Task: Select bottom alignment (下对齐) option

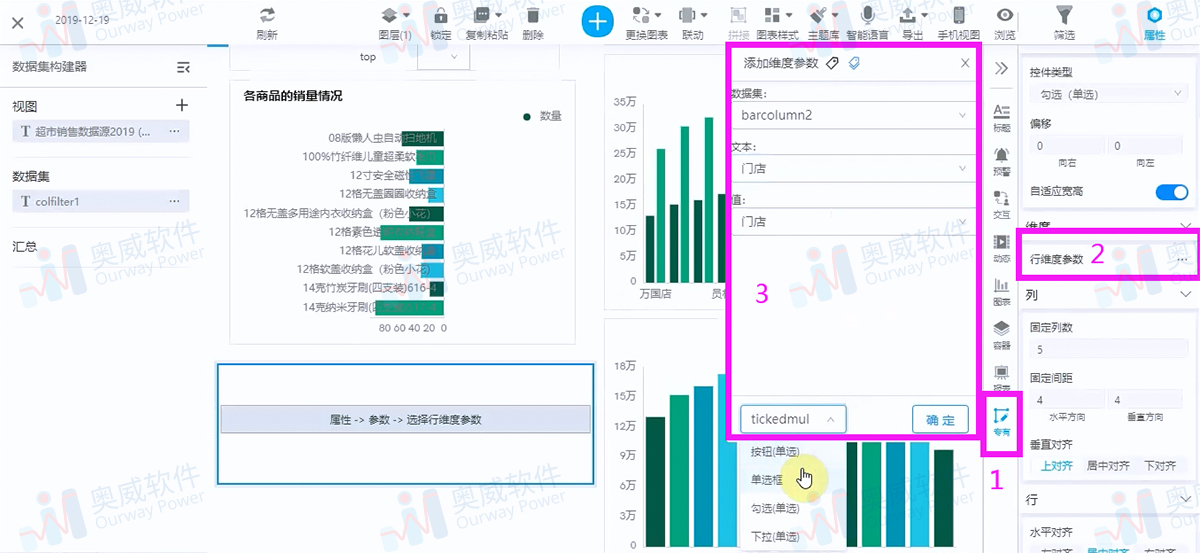Action: (x=1158, y=465)
